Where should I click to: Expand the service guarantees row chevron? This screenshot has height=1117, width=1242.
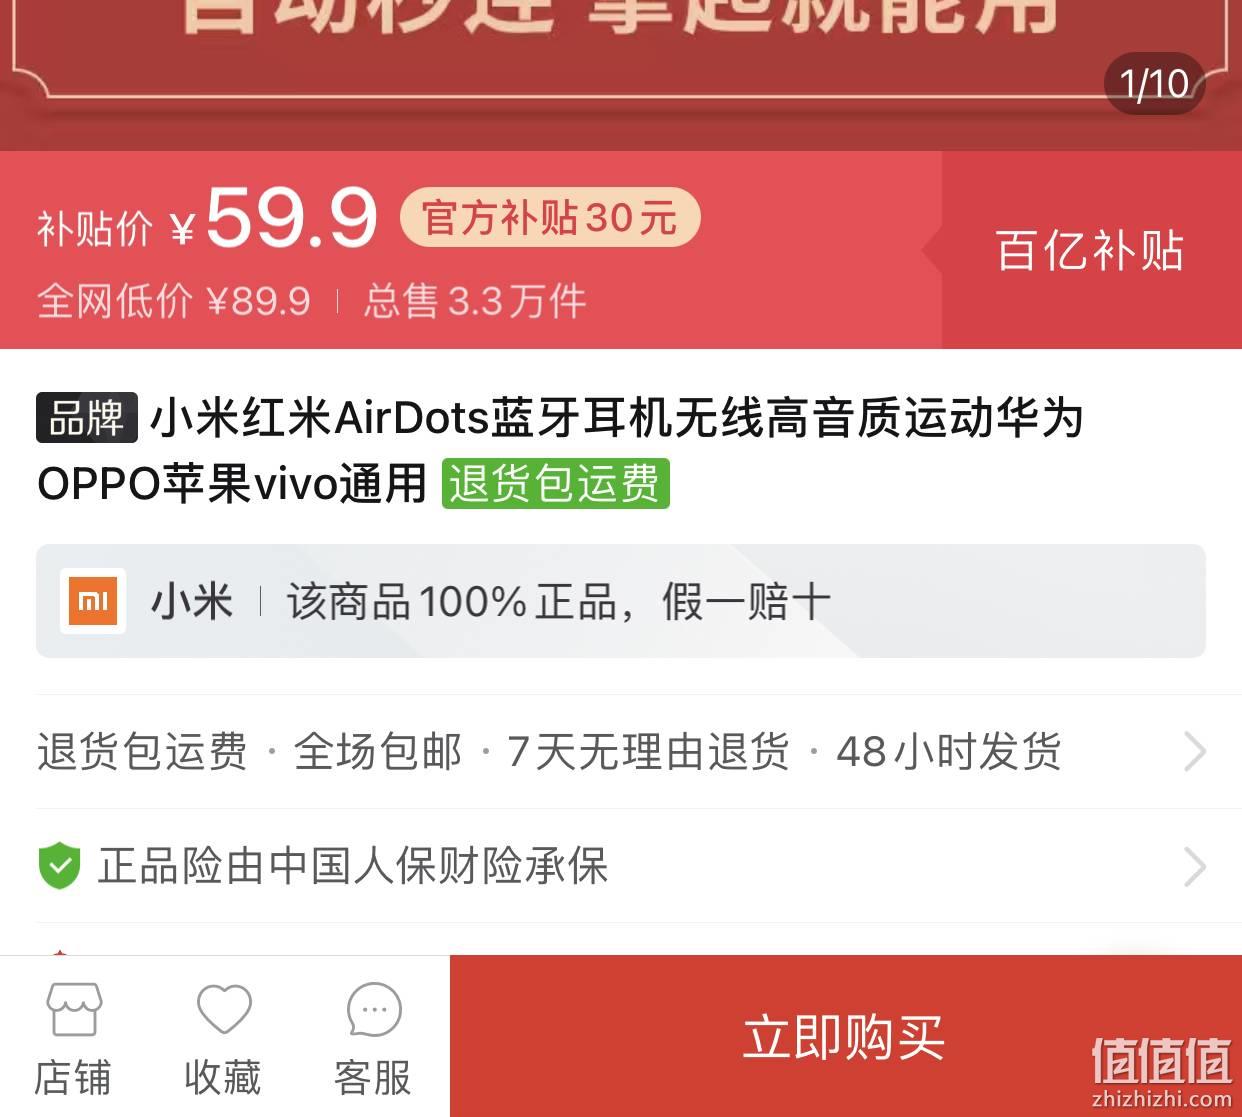(x=1195, y=752)
